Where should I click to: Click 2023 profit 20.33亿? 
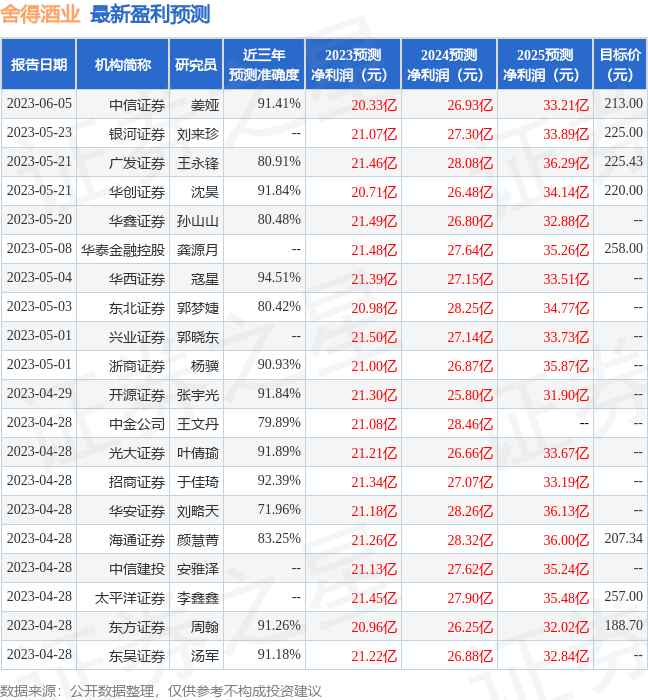coord(374,105)
